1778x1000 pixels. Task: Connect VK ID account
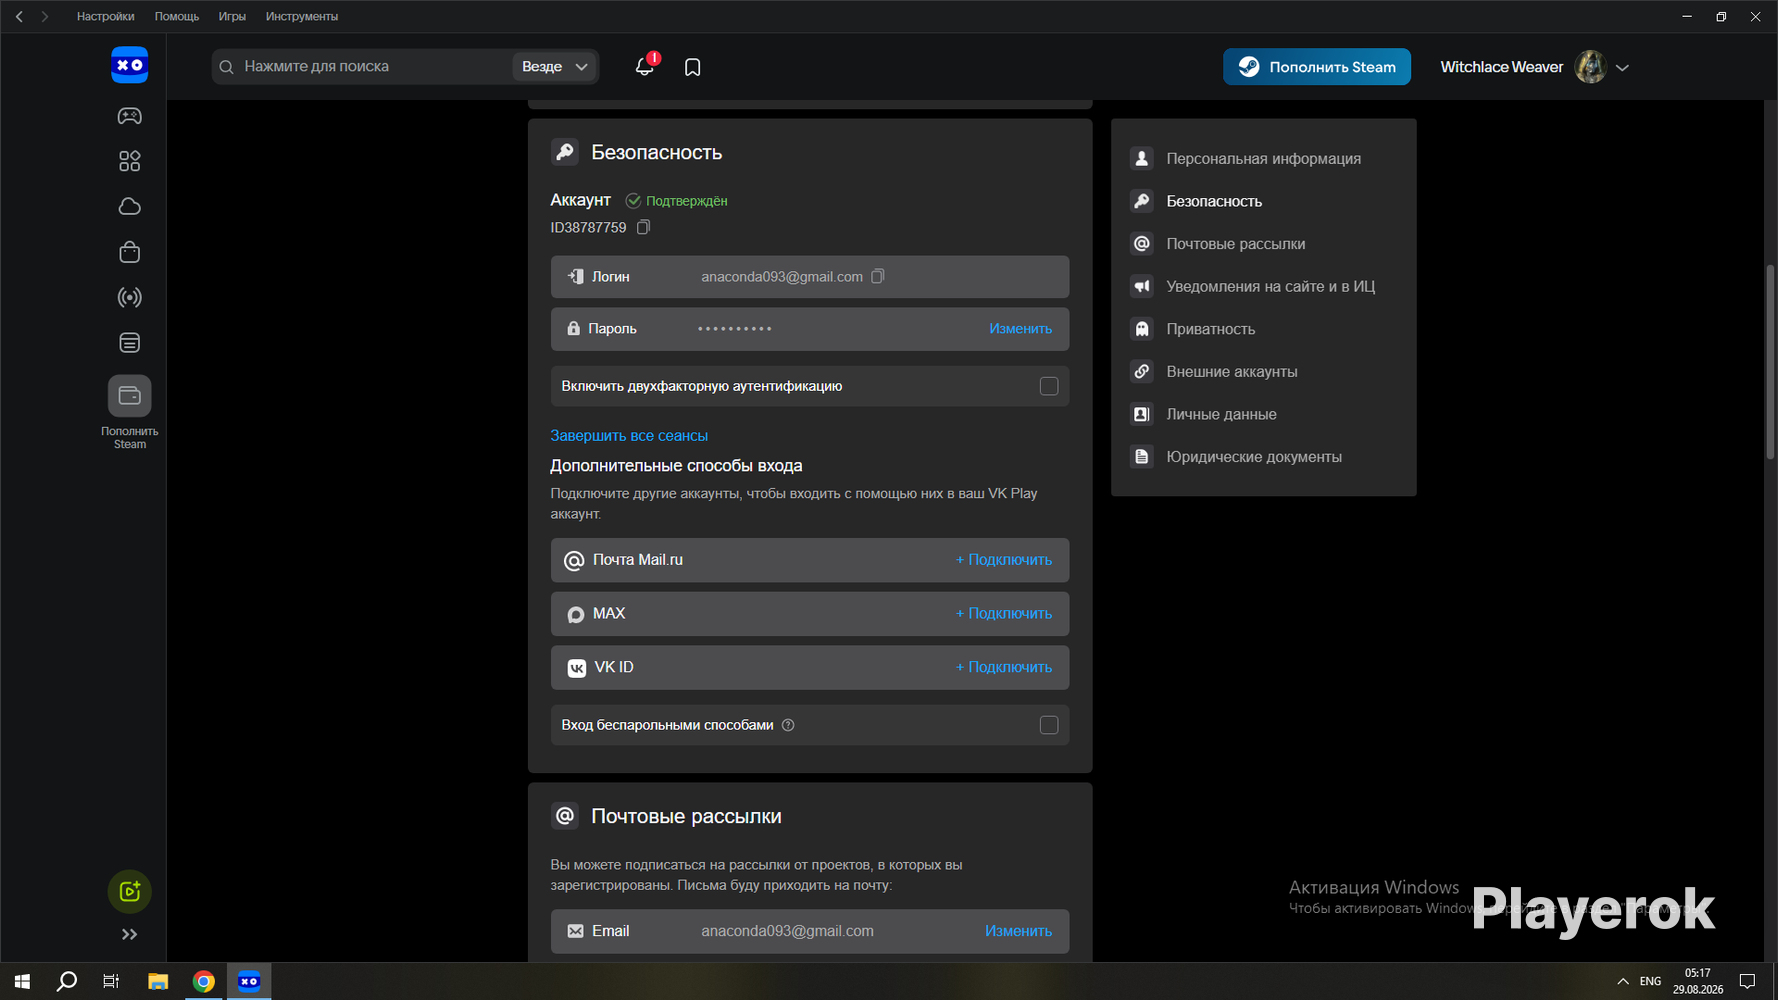tap(1004, 667)
